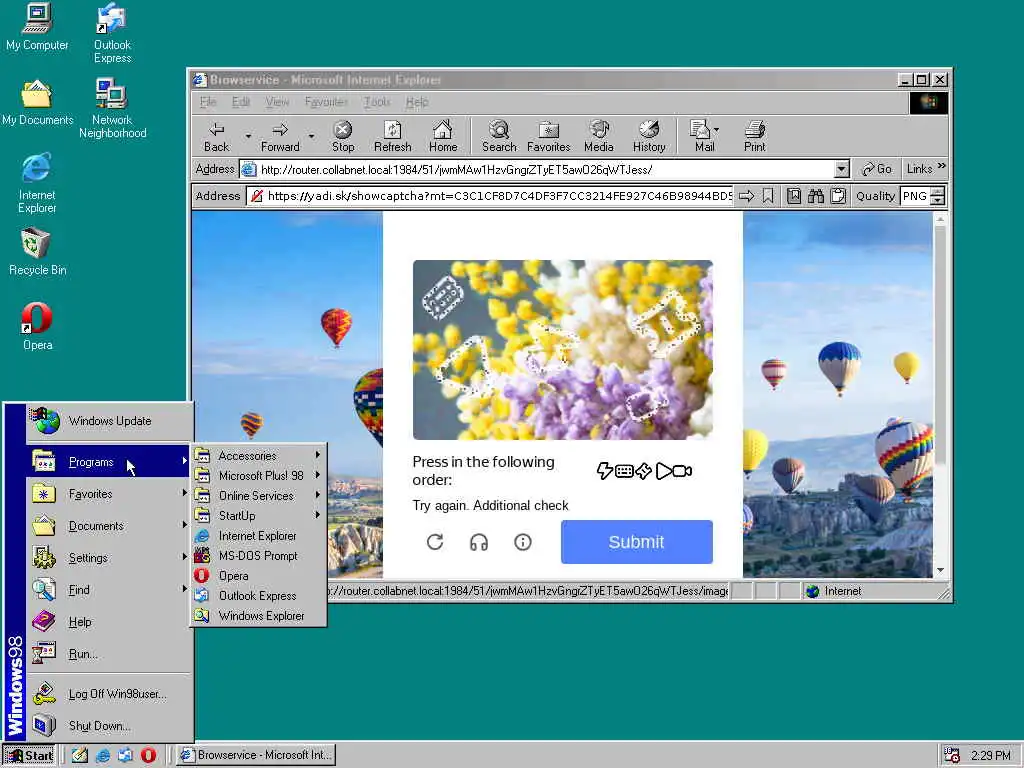
Task: Open the History toolbar button
Action: coord(648,137)
